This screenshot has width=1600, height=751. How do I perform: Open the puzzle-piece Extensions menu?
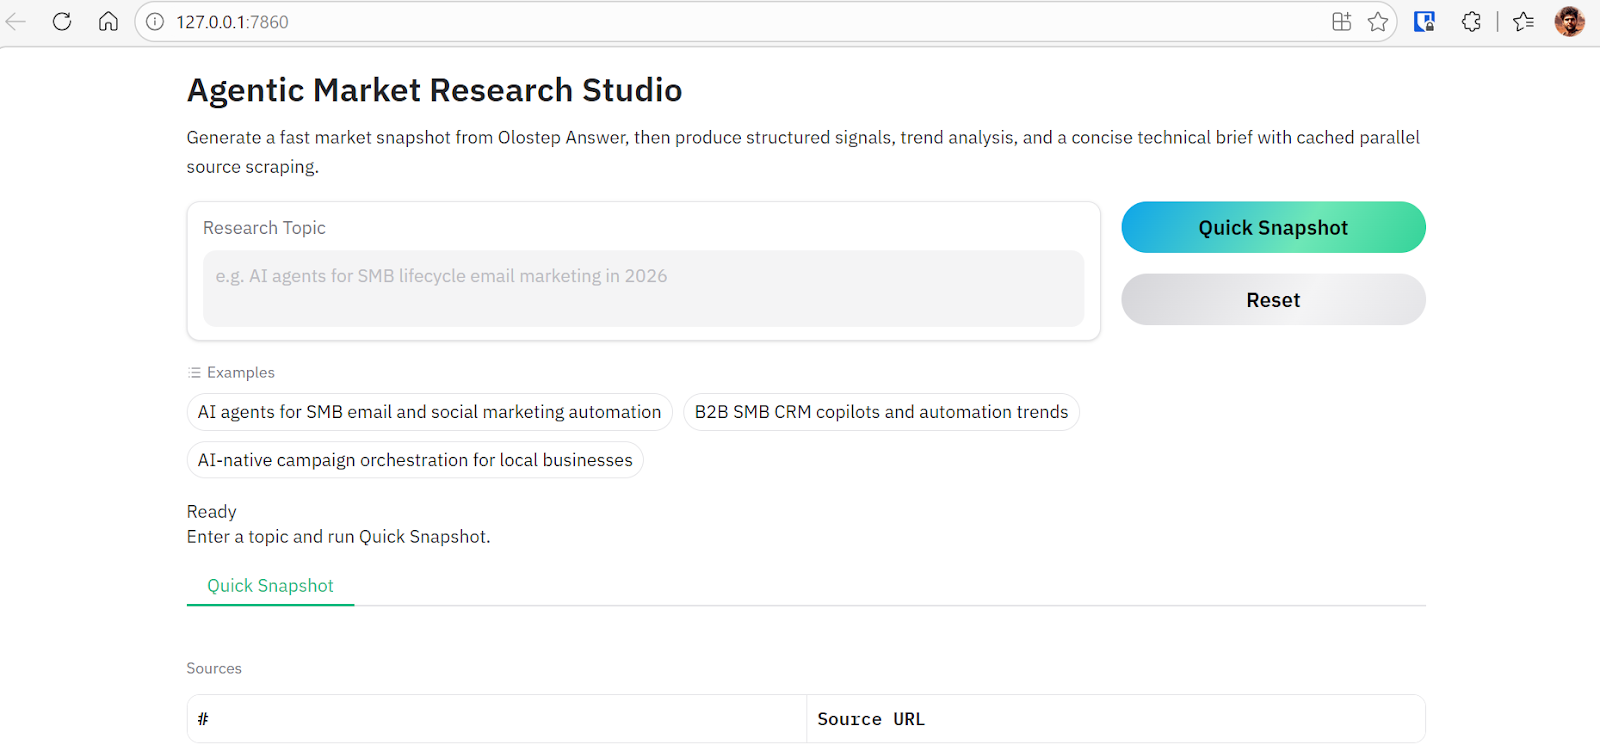[1471, 22]
